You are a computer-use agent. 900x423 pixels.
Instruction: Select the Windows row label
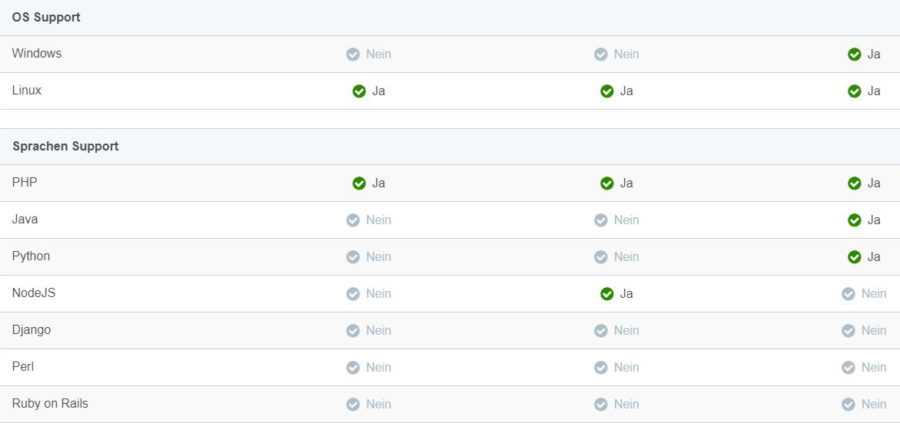click(x=37, y=54)
